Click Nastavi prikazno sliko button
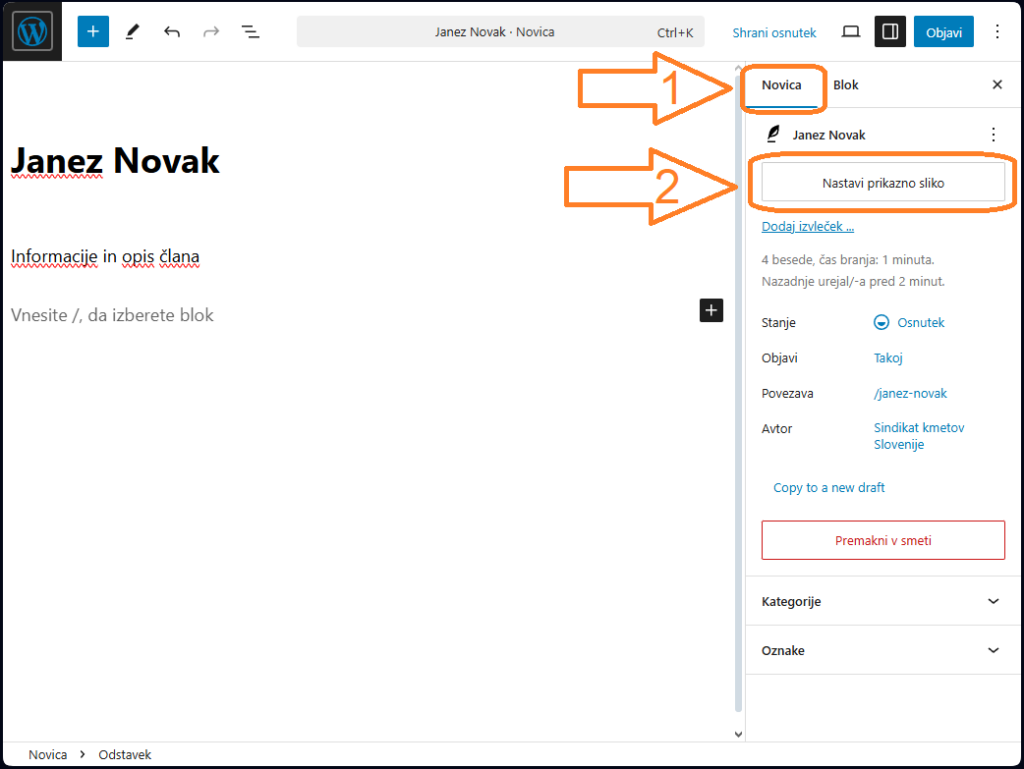This screenshot has height=769, width=1024. [882, 183]
